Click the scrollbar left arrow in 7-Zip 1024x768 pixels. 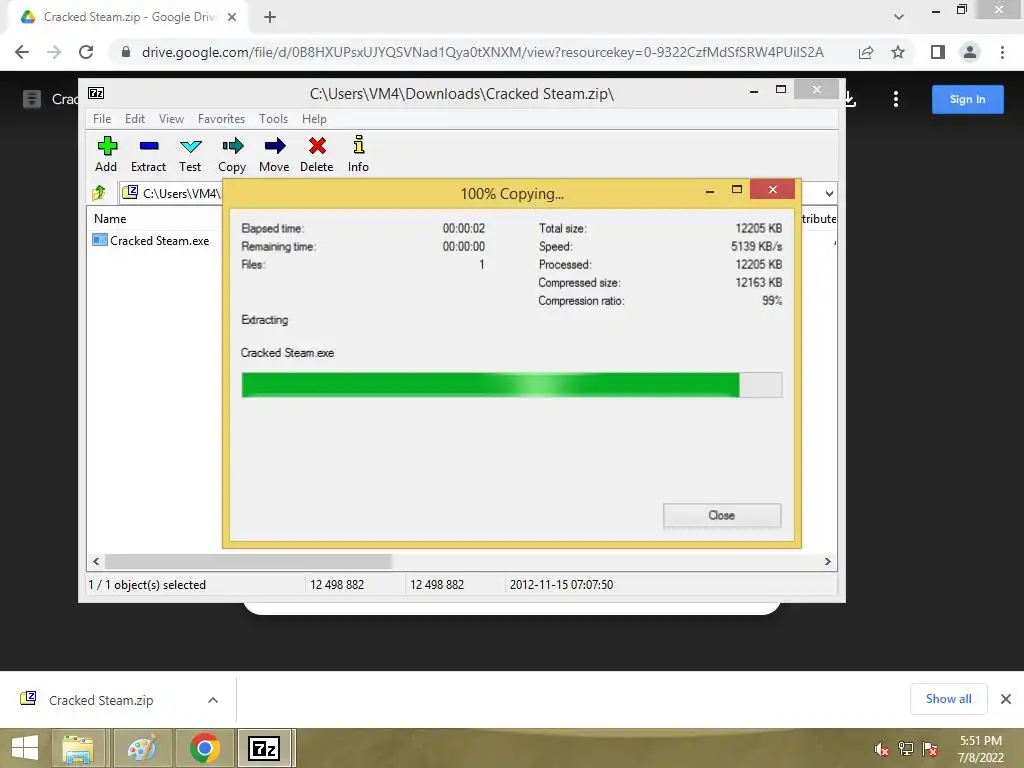pos(96,562)
